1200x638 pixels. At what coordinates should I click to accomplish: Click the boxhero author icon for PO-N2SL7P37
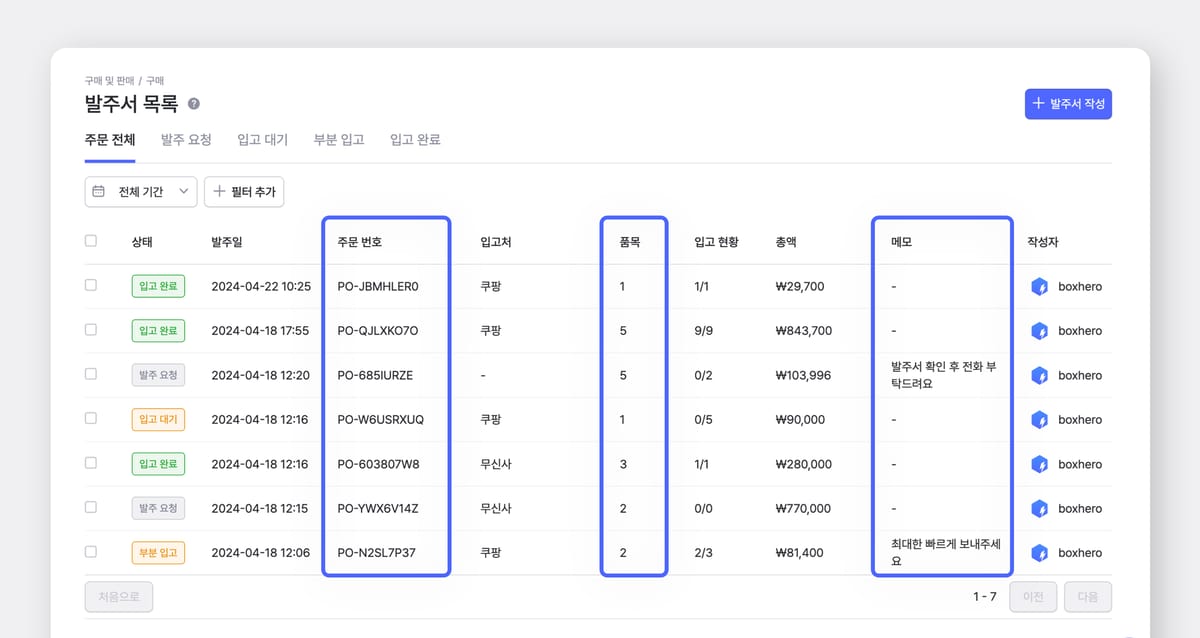pyautogui.click(x=1040, y=553)
